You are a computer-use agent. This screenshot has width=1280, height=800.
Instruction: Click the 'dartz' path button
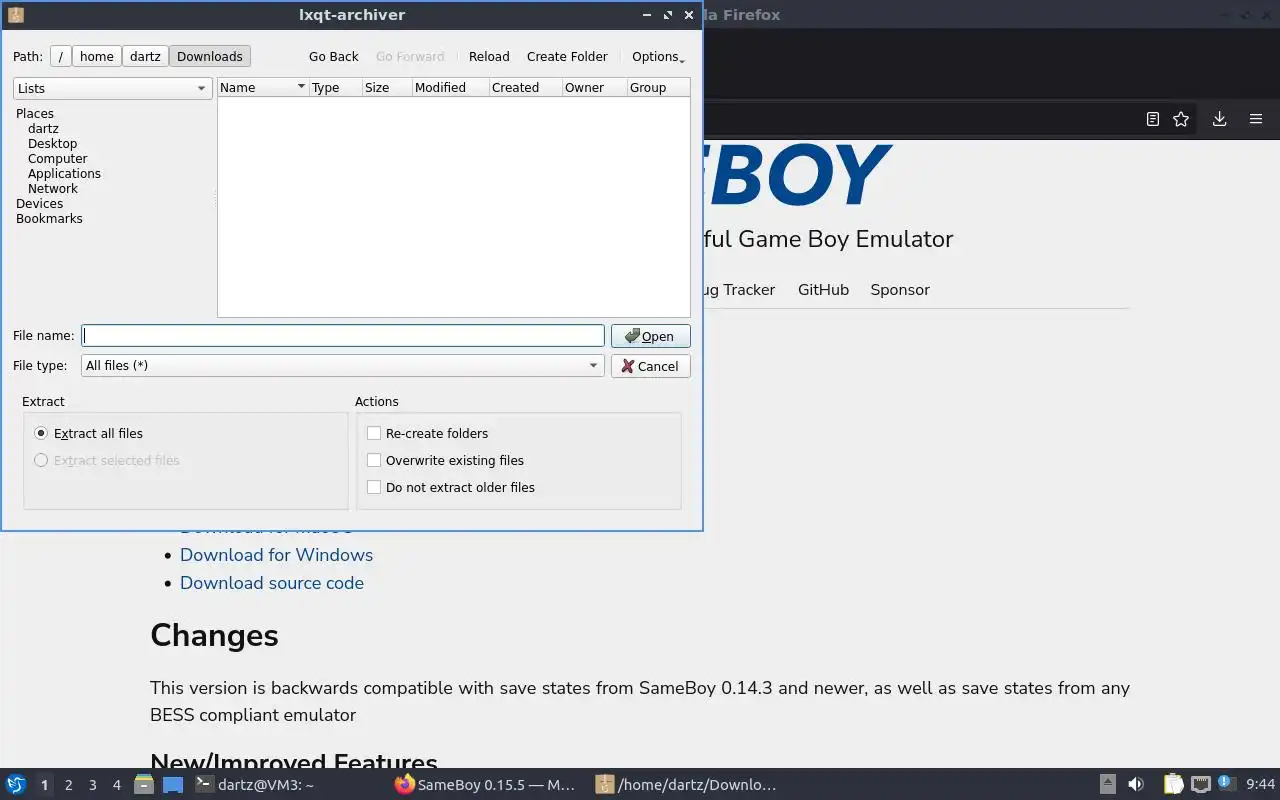[145, 57]
